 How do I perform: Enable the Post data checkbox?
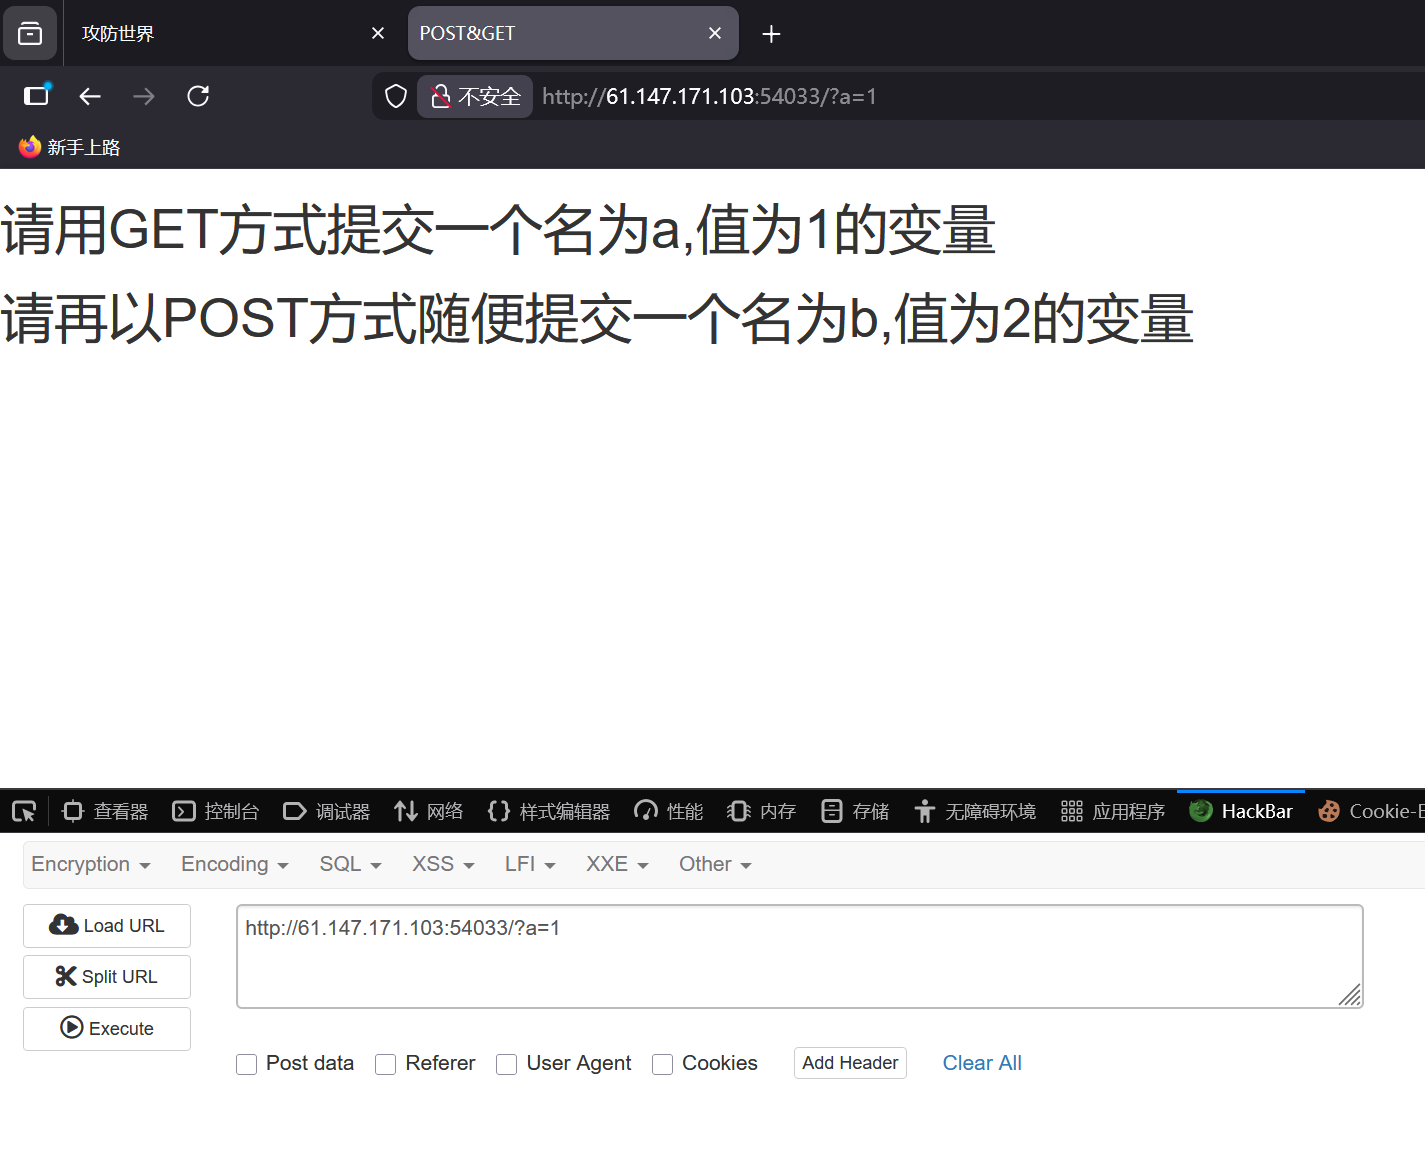246,1064
